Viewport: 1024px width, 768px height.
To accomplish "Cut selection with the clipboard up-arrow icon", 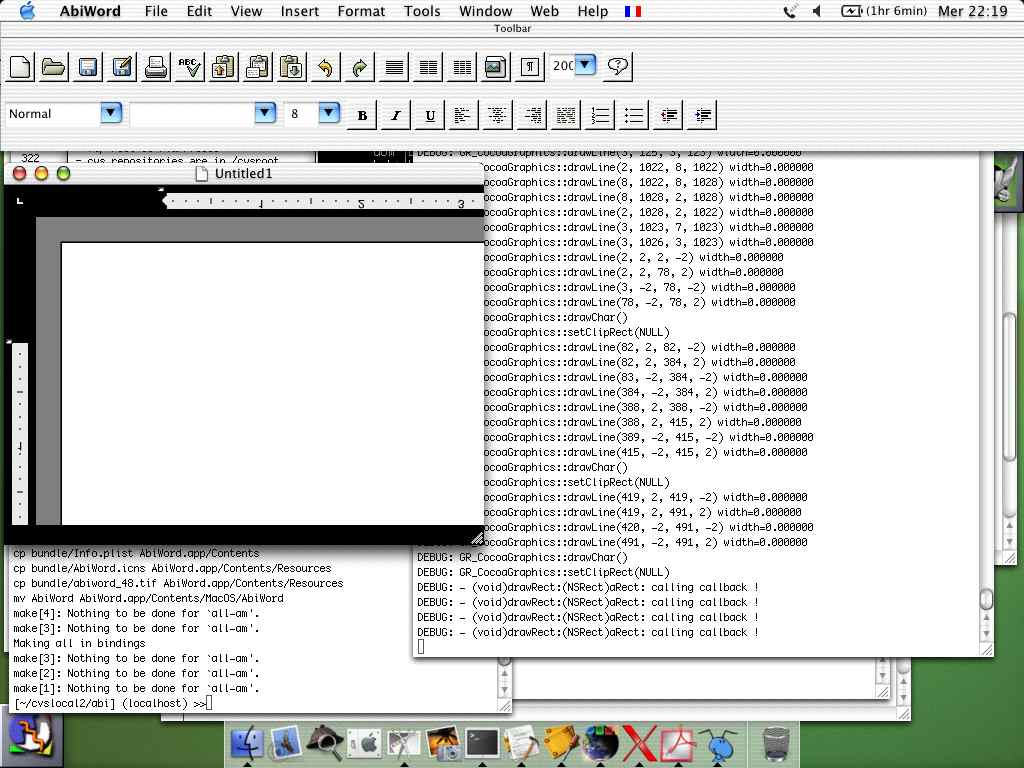I will 223,67.
